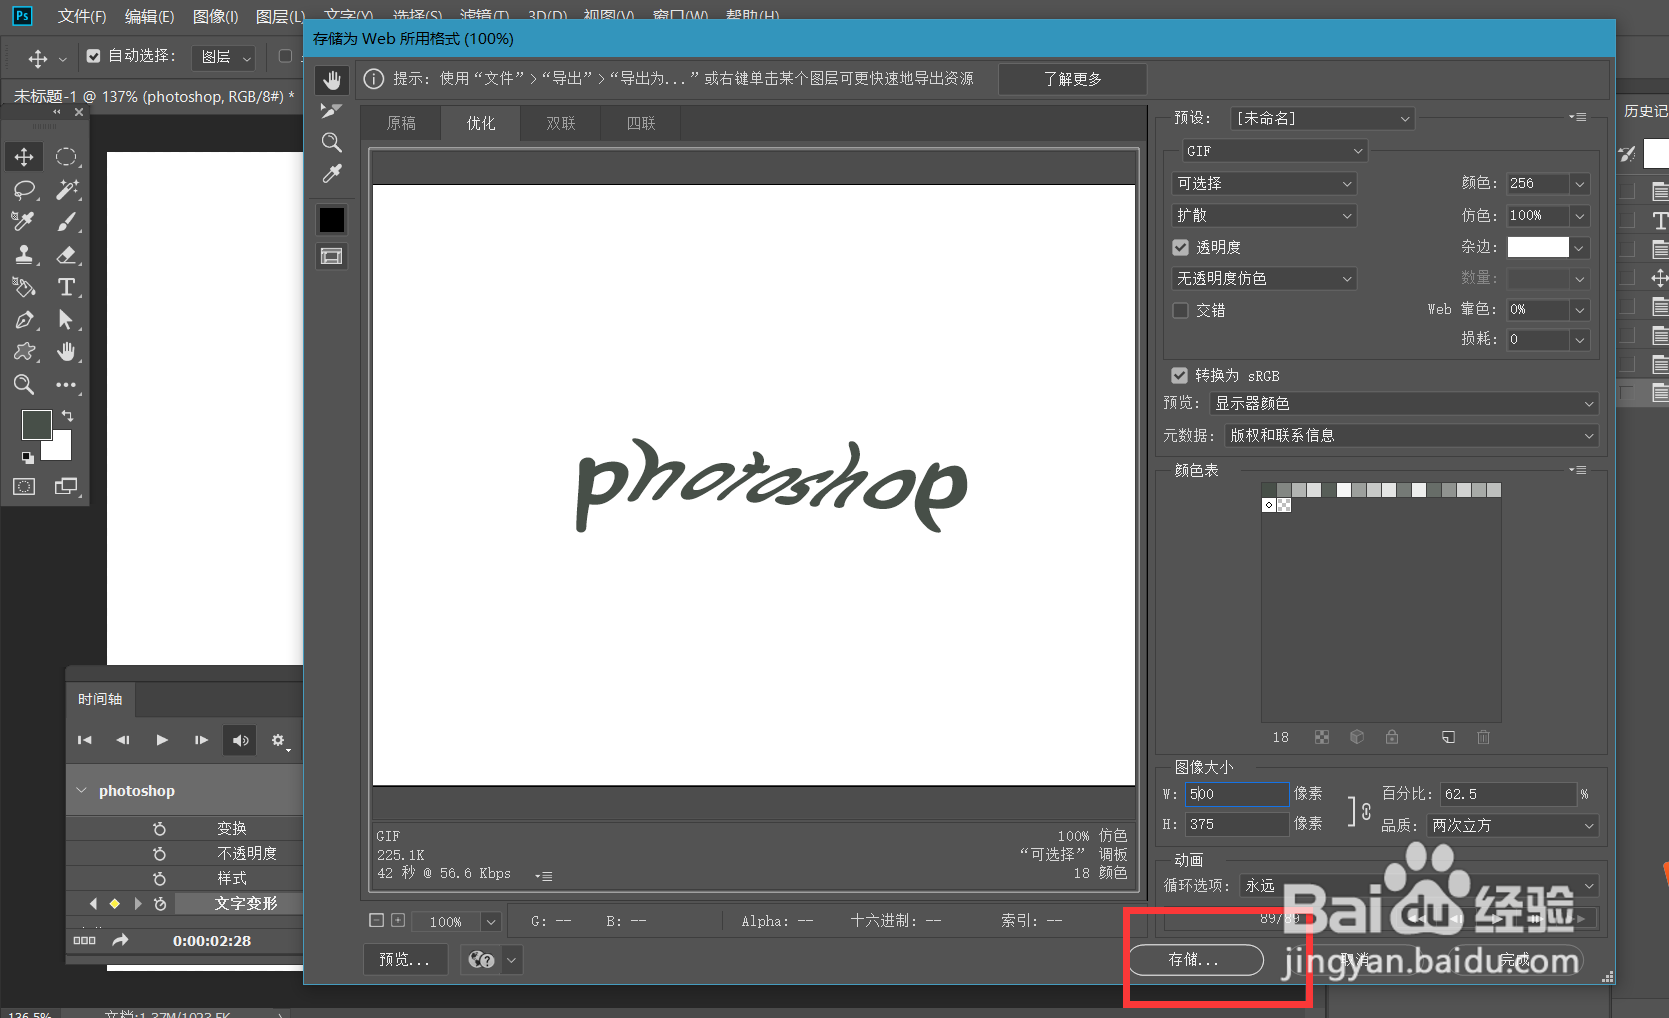Click the Preview button

405,960
